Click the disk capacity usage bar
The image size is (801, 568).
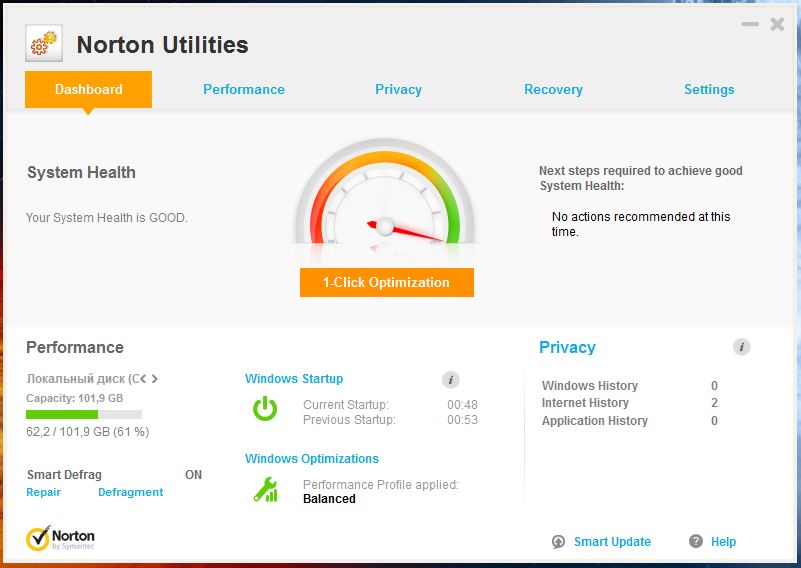pos(84,414)
